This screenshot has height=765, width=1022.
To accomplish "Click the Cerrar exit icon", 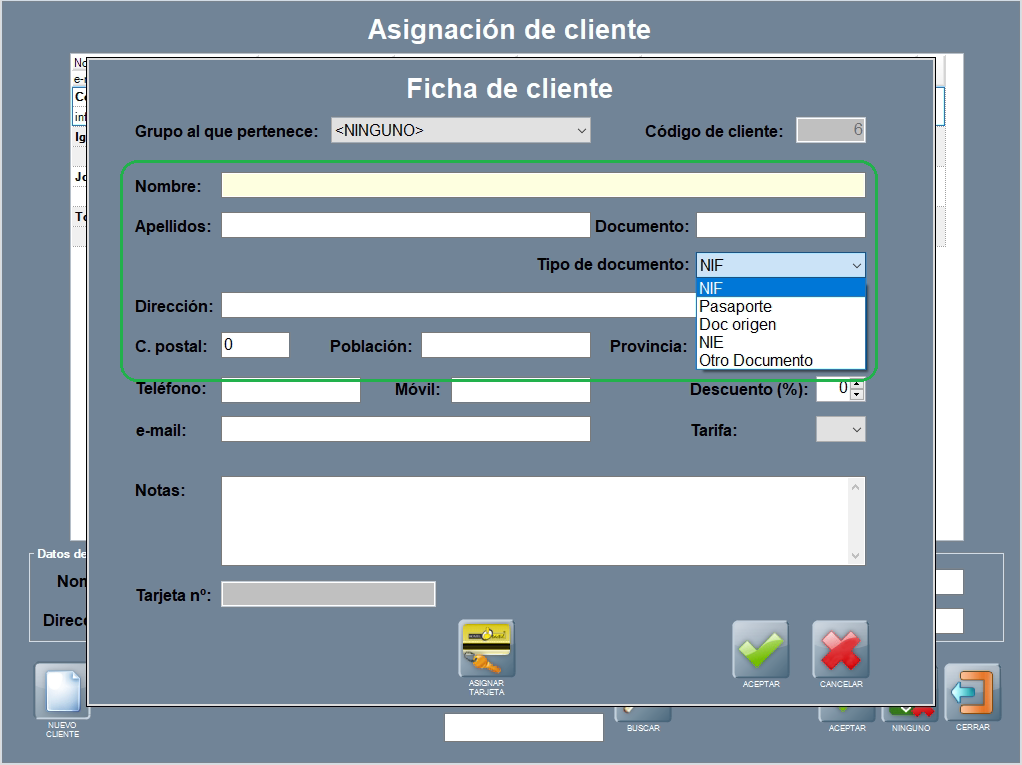I will [972, 692].
